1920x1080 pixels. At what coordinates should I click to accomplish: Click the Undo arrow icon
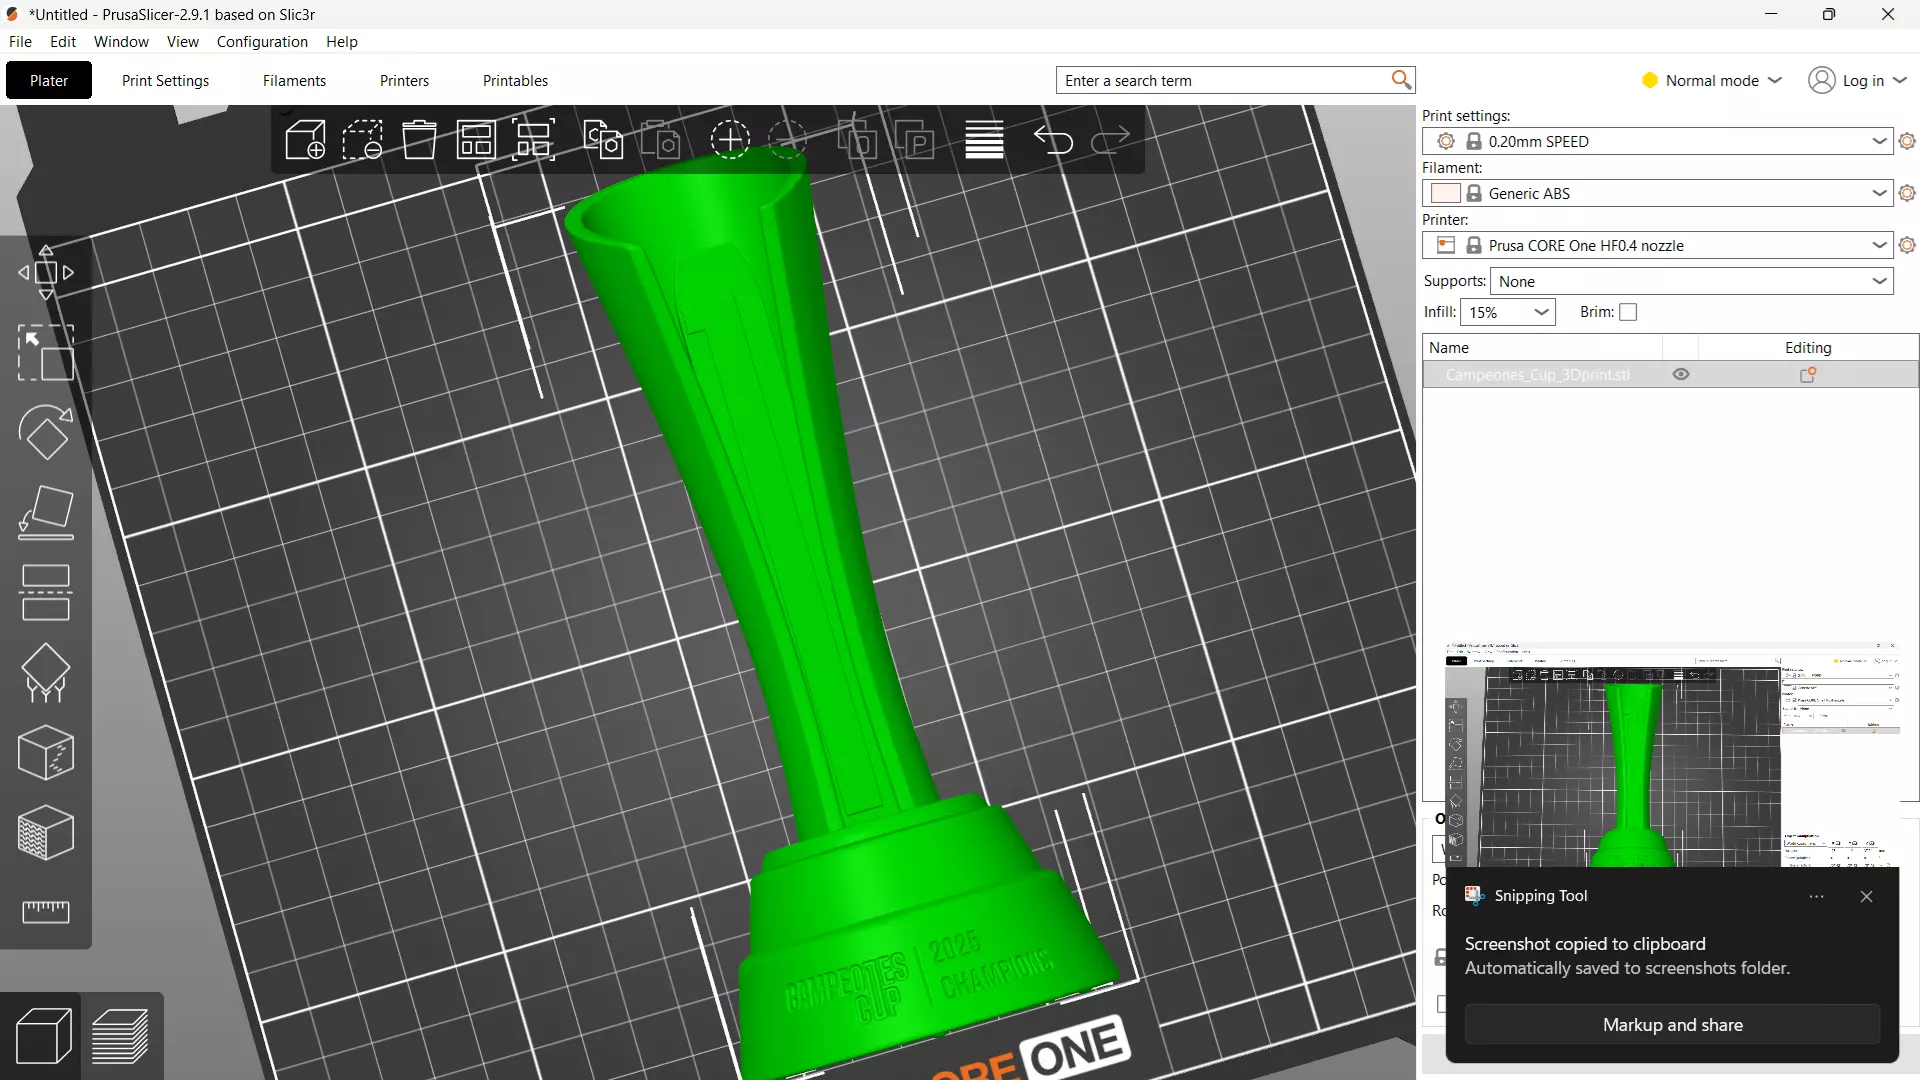click(x=1053, y=140)
